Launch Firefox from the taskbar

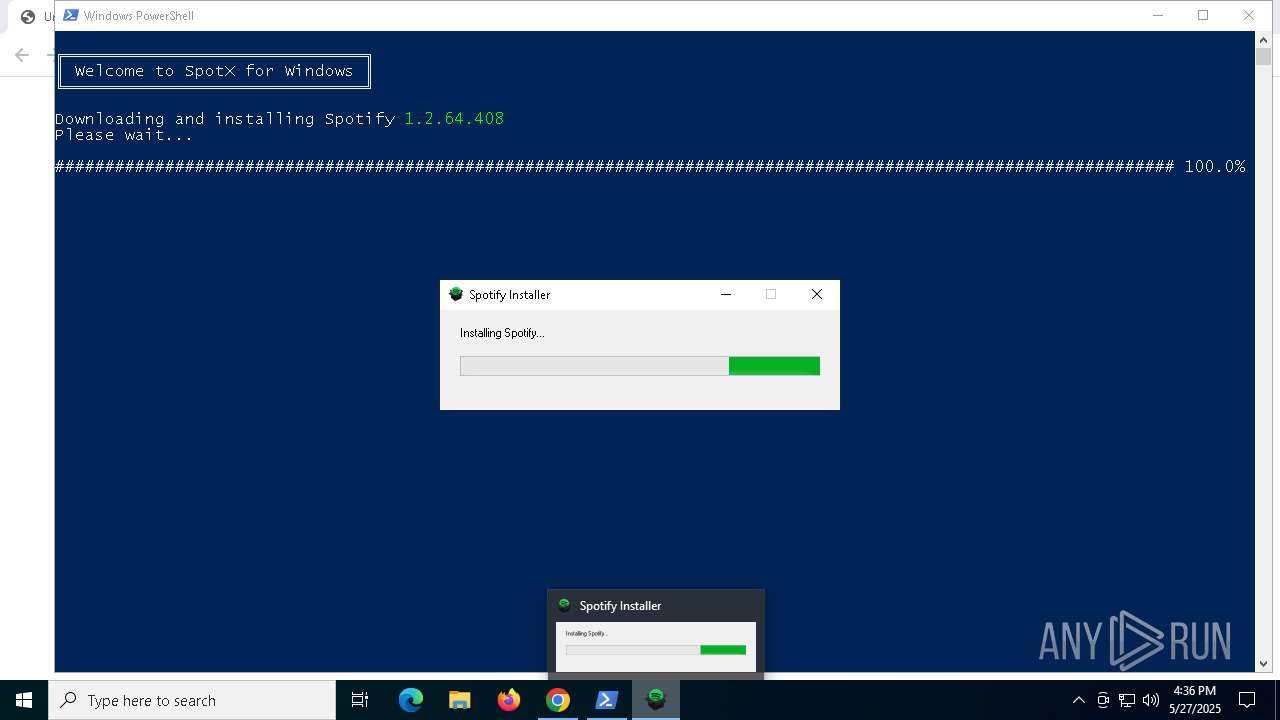[x=509, y=700]
